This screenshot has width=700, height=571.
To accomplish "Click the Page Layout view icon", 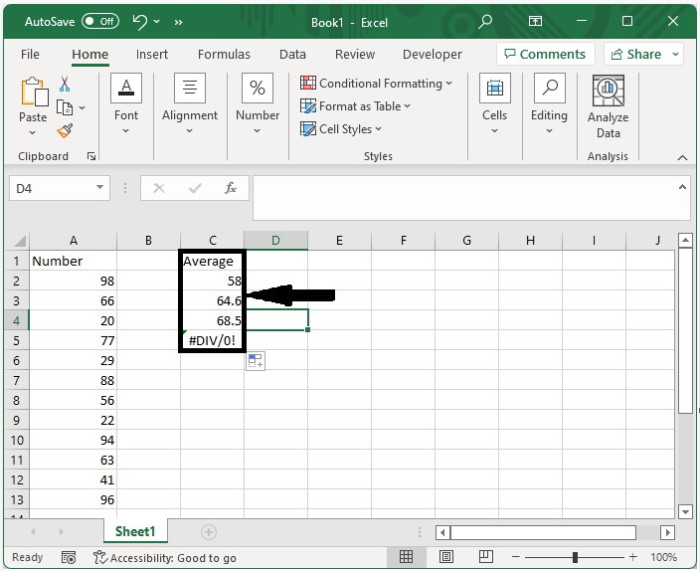I will 446,556.
